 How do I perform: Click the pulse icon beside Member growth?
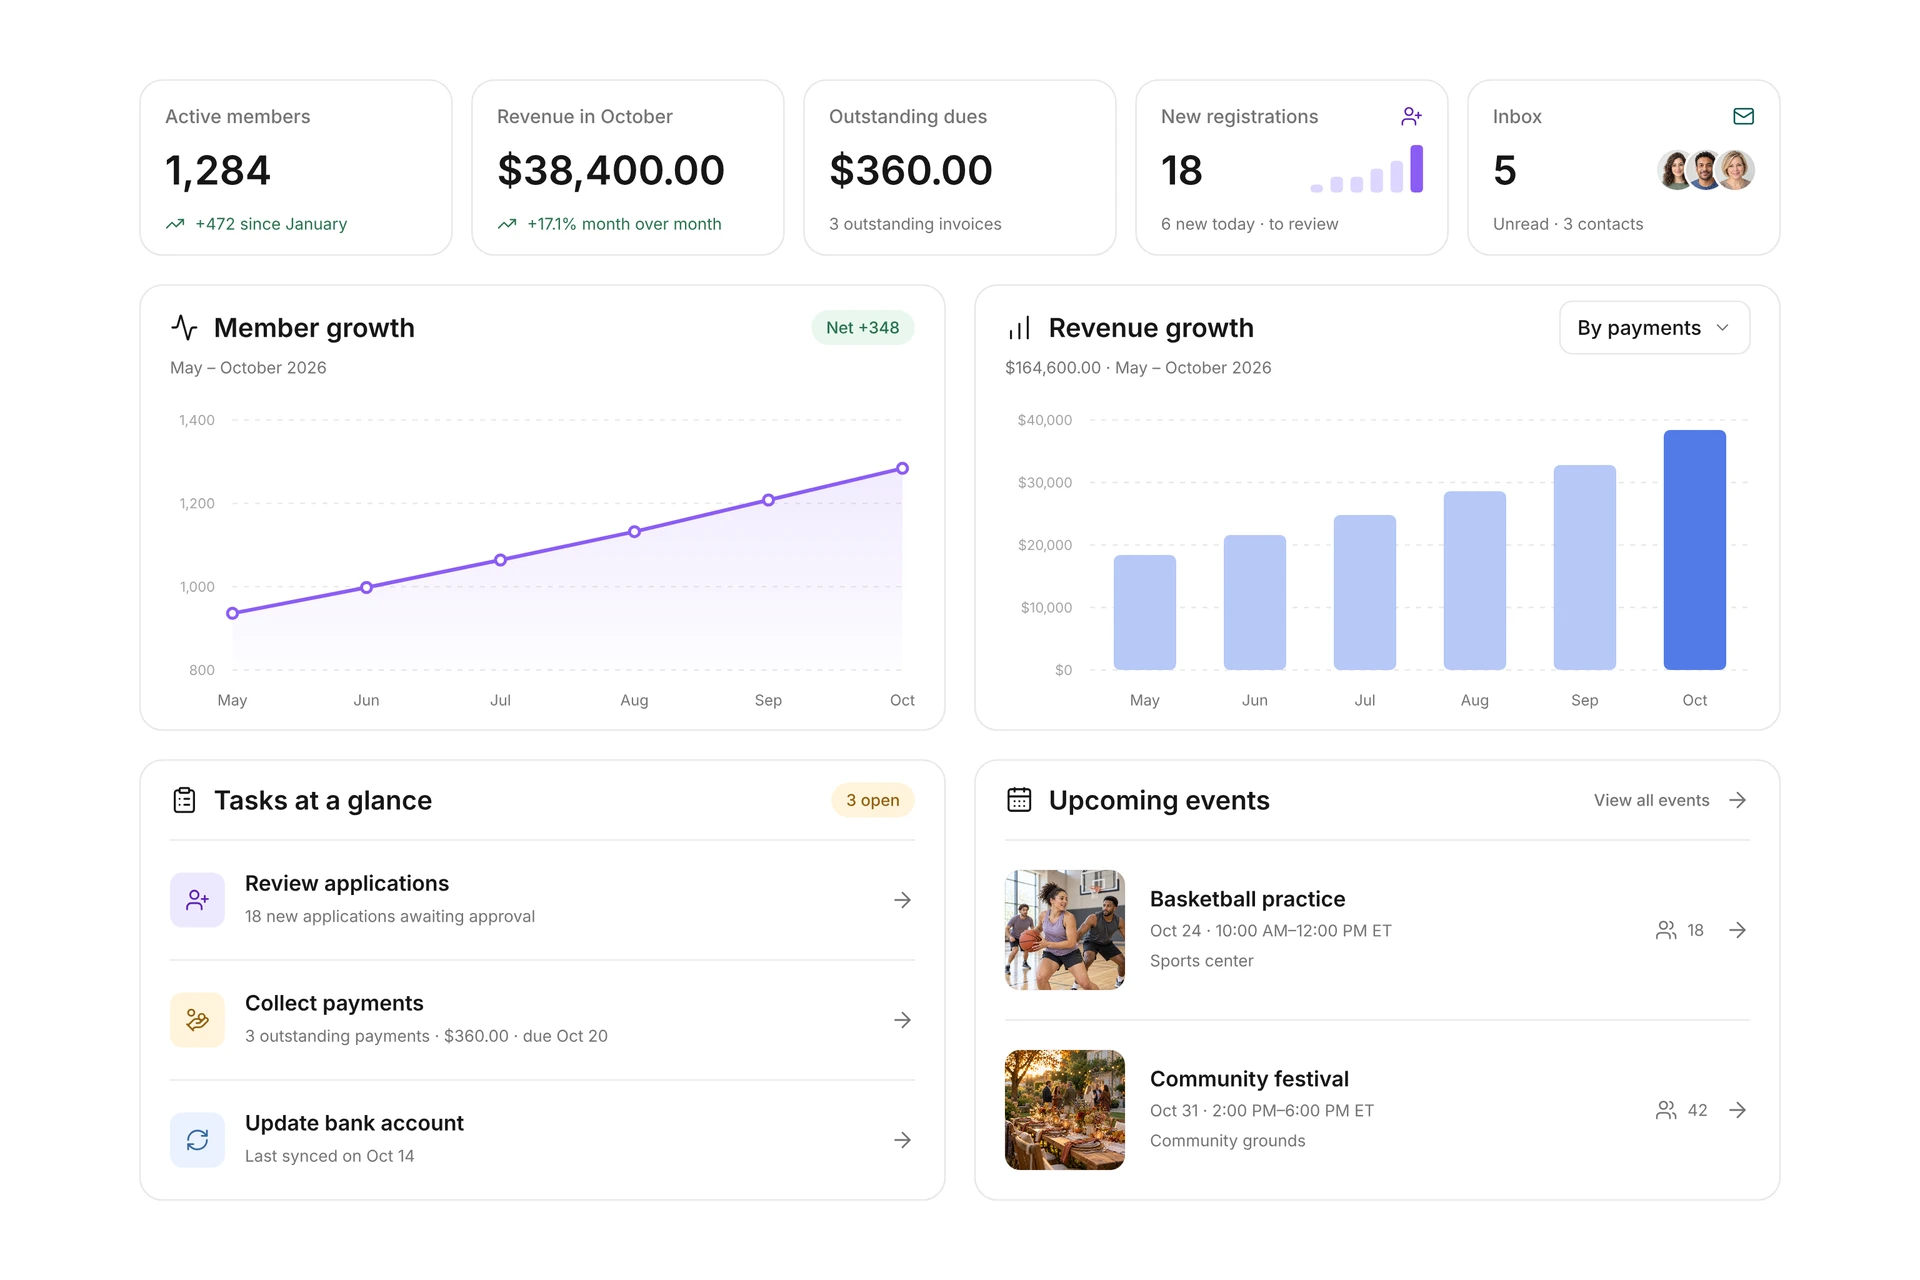[x=184, y=327]
